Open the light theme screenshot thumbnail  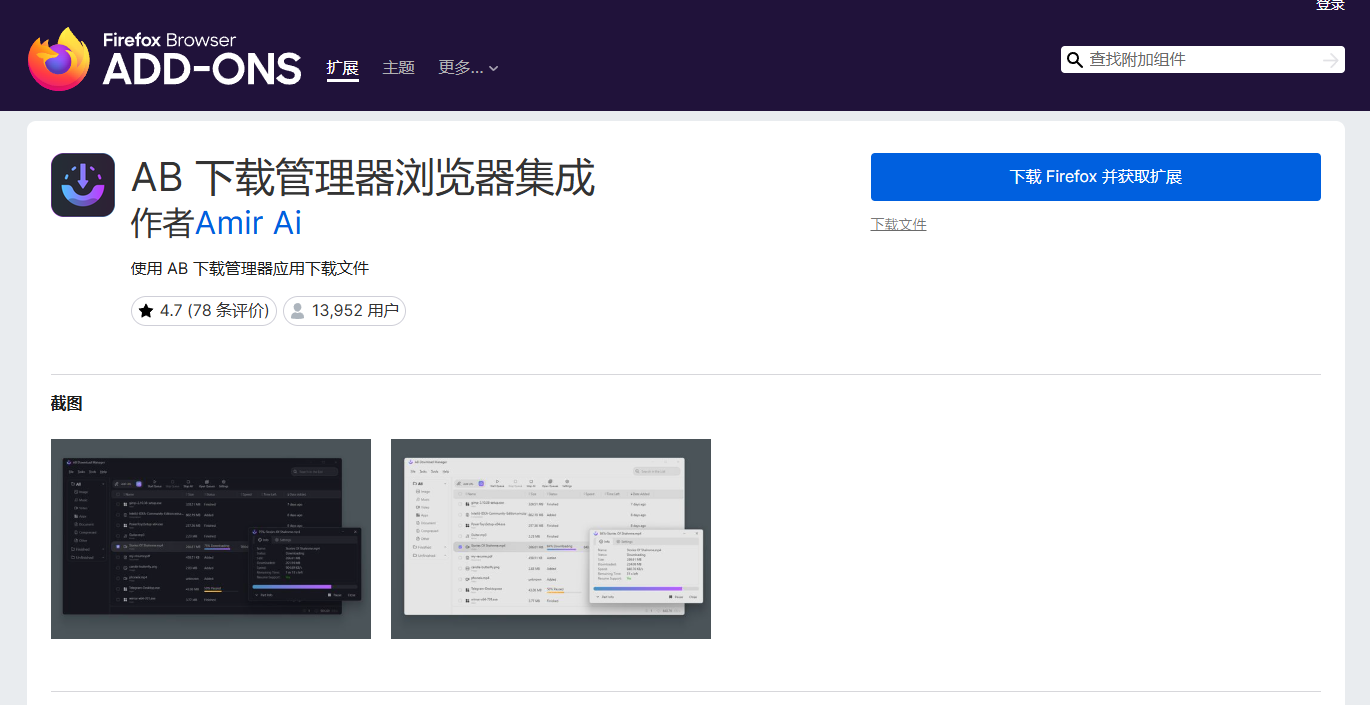click(551, 539)
